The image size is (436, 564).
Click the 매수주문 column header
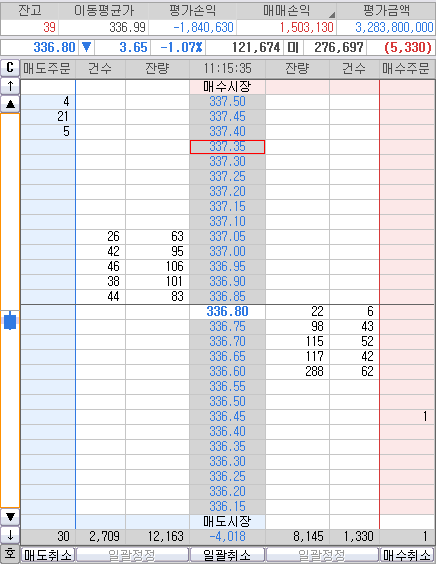click(x=407, y=68)
